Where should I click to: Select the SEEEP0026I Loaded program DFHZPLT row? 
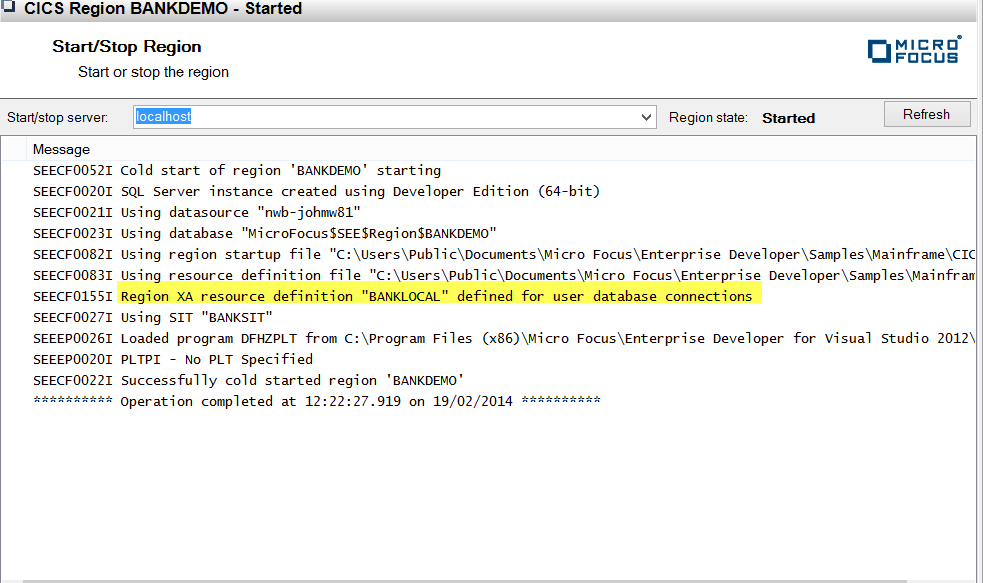(500, 338)
